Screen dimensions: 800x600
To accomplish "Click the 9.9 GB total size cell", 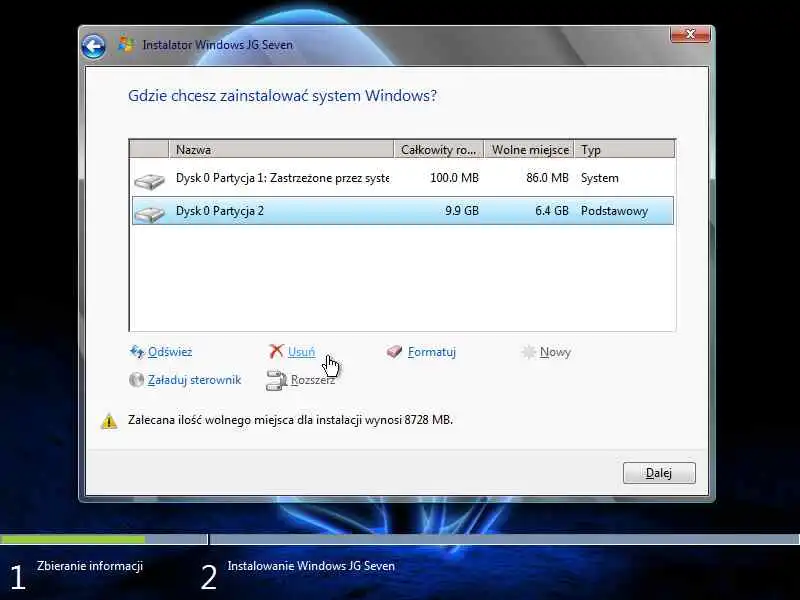I will (x=462, y=211).
